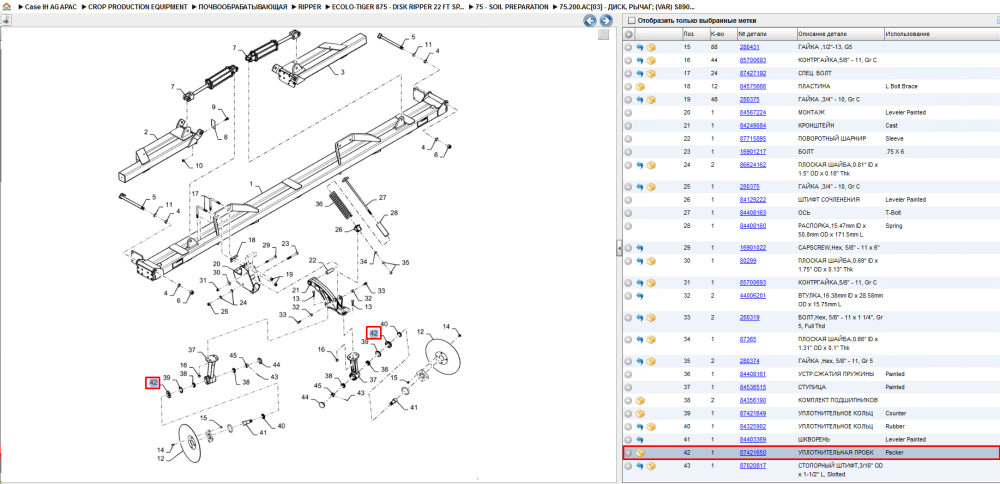Select the 'L Bolt Brace' usage cell
Image resolution: width=1000 pixels, height=484 pixels.
coord(901,86)
